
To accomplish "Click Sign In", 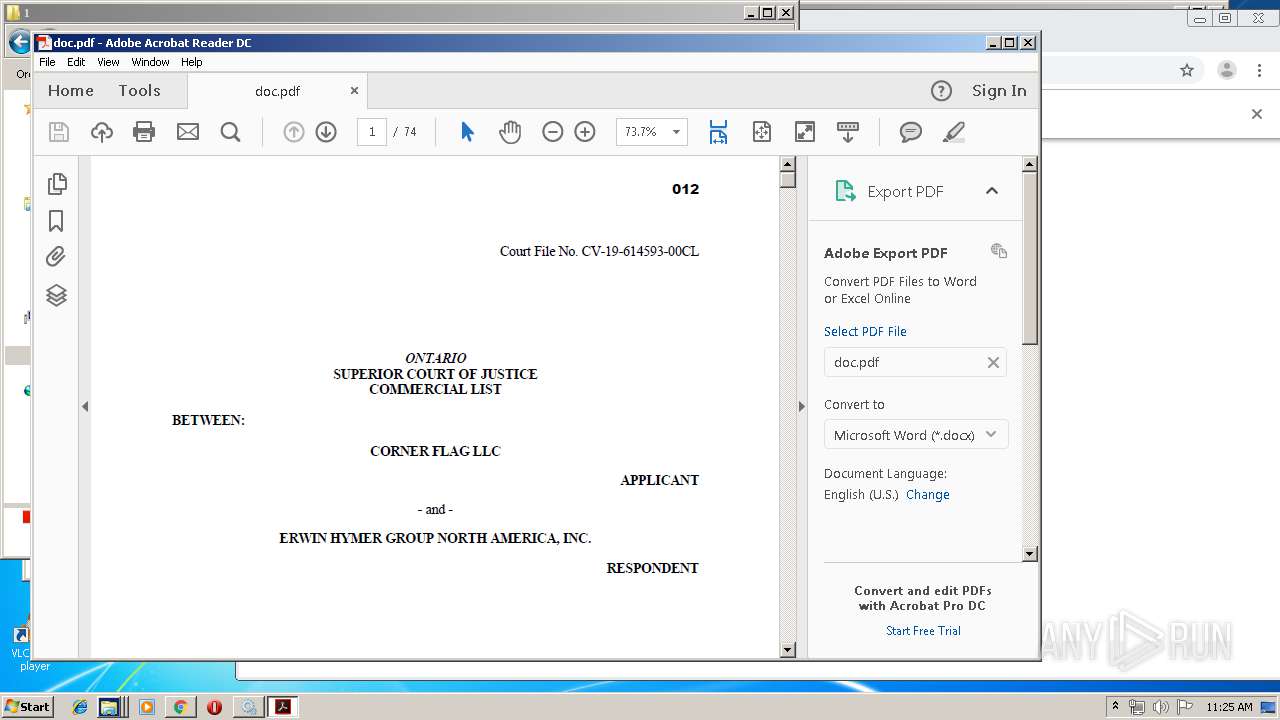I will (x=999, y=90).
